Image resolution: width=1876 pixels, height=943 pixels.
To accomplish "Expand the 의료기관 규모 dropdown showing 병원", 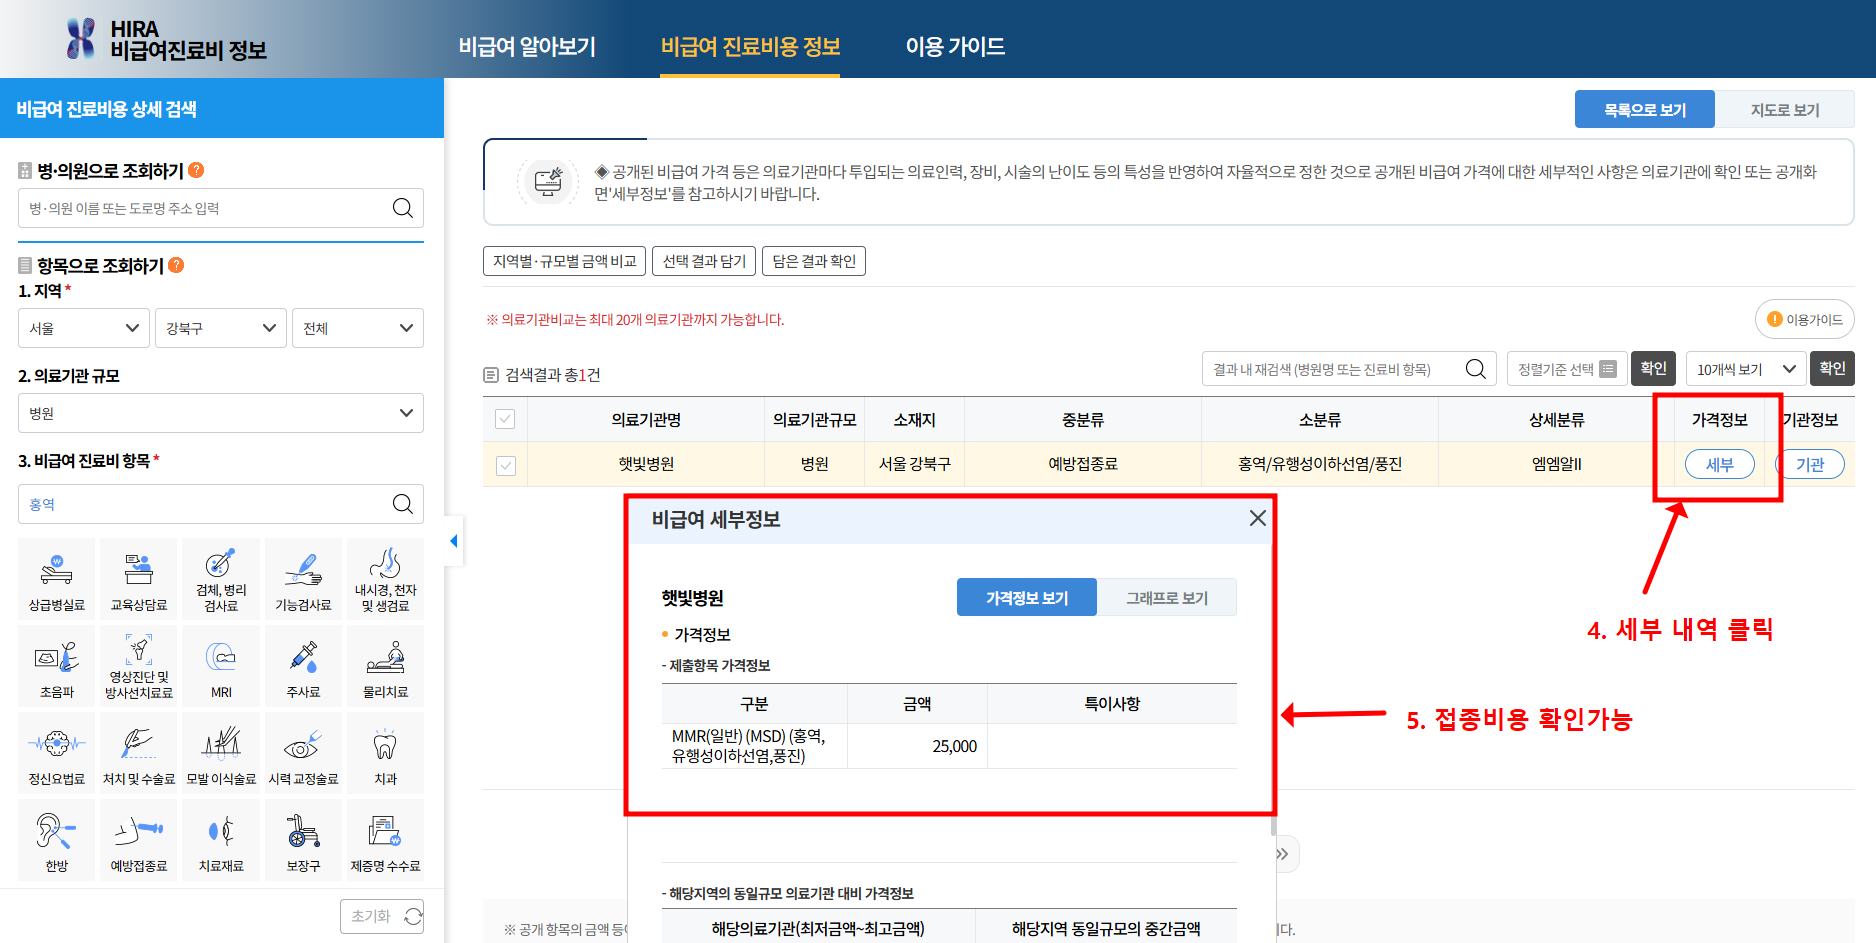I will tap(220, 413).
